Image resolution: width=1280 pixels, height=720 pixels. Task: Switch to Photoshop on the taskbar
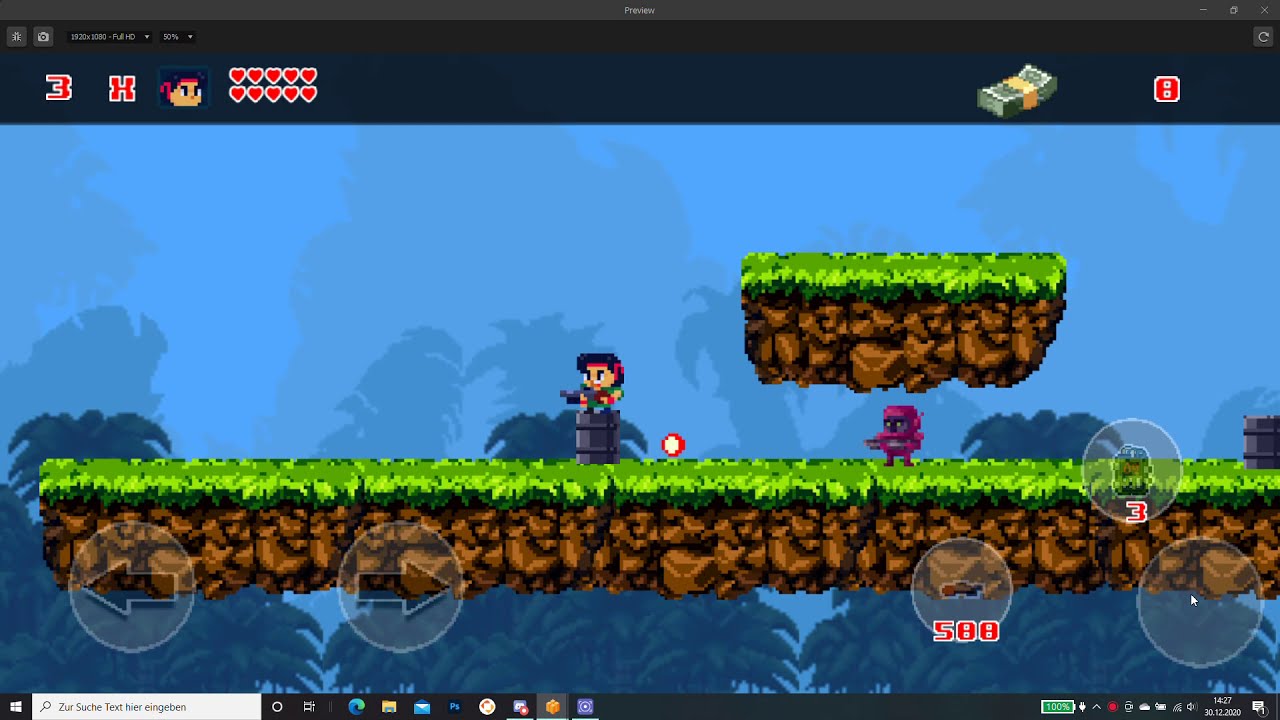454,707
